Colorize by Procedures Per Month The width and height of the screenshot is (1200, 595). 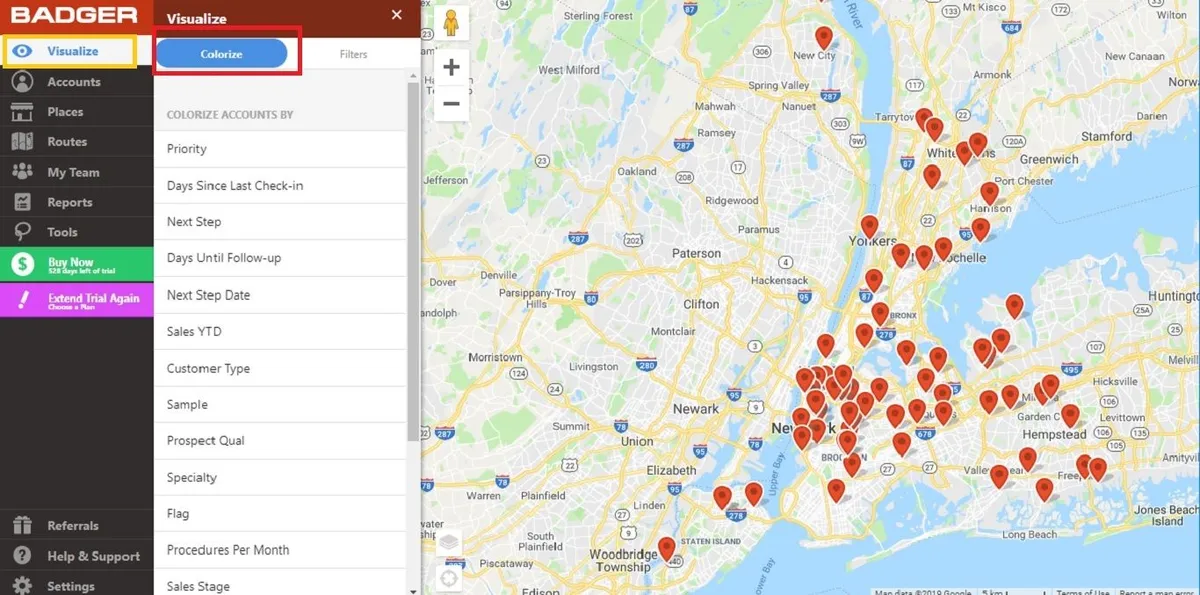click(x=280, y=550)
